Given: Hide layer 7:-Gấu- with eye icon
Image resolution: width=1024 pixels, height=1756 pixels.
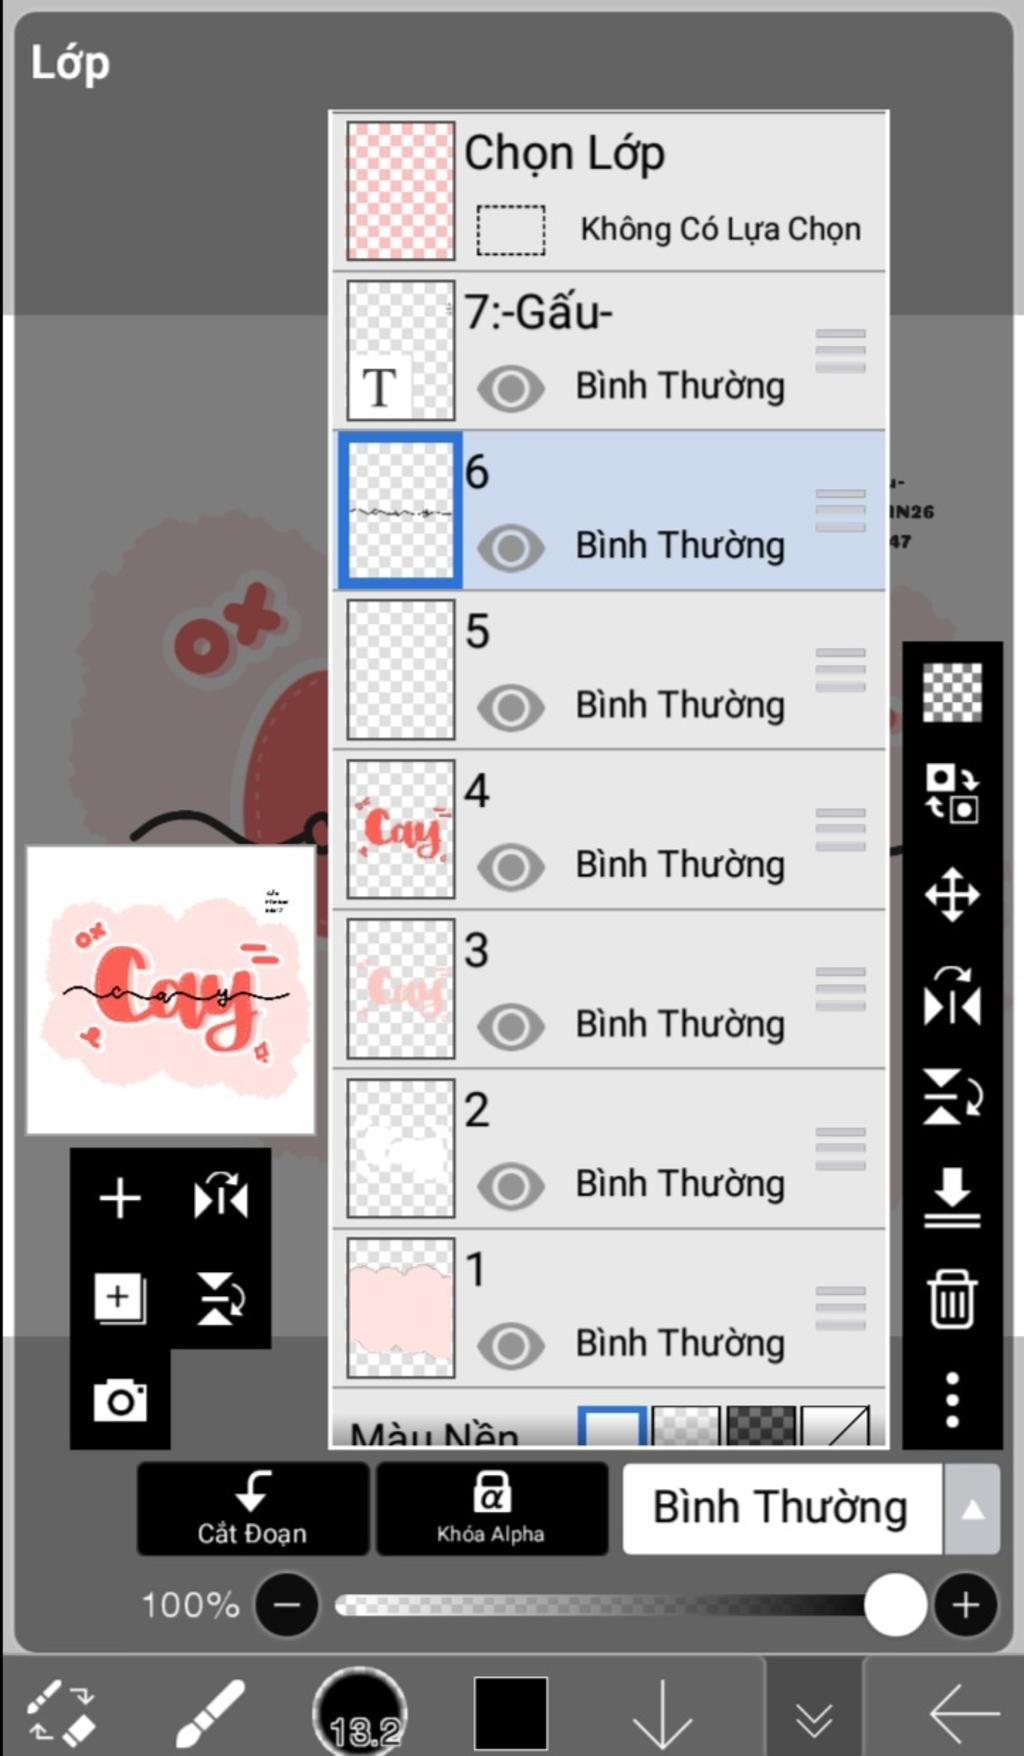Looking at the screenshot, I should (511, 388).
